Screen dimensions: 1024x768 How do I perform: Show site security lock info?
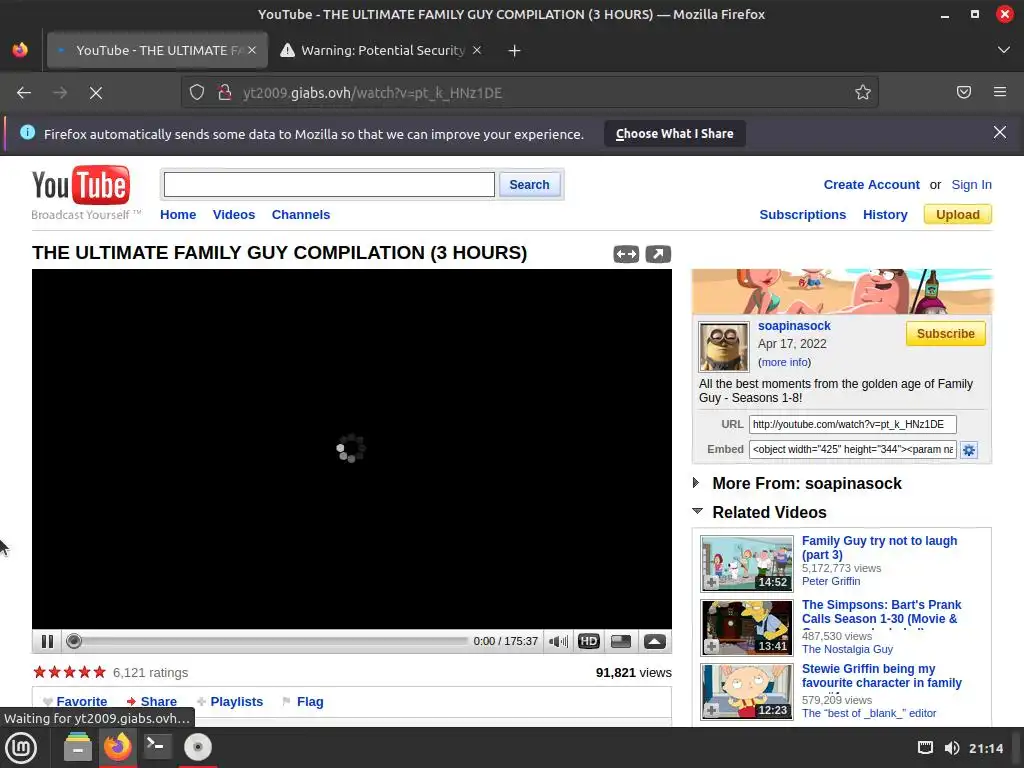[225, 93]
